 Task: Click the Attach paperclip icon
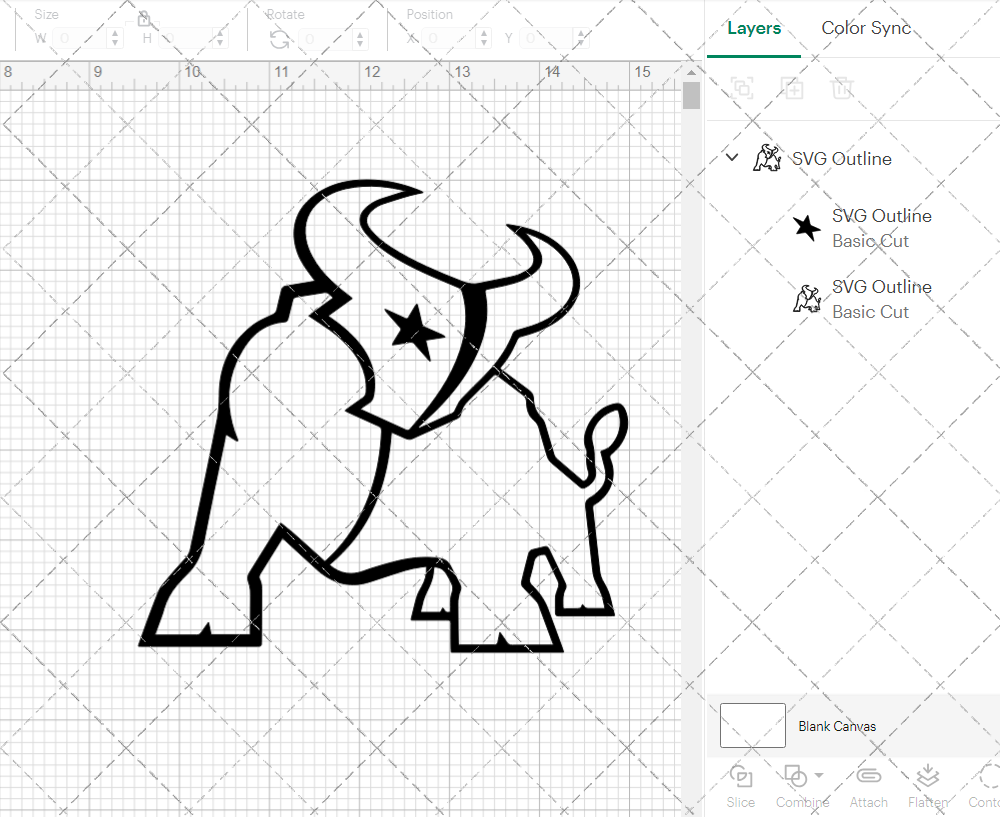(868, 777)
